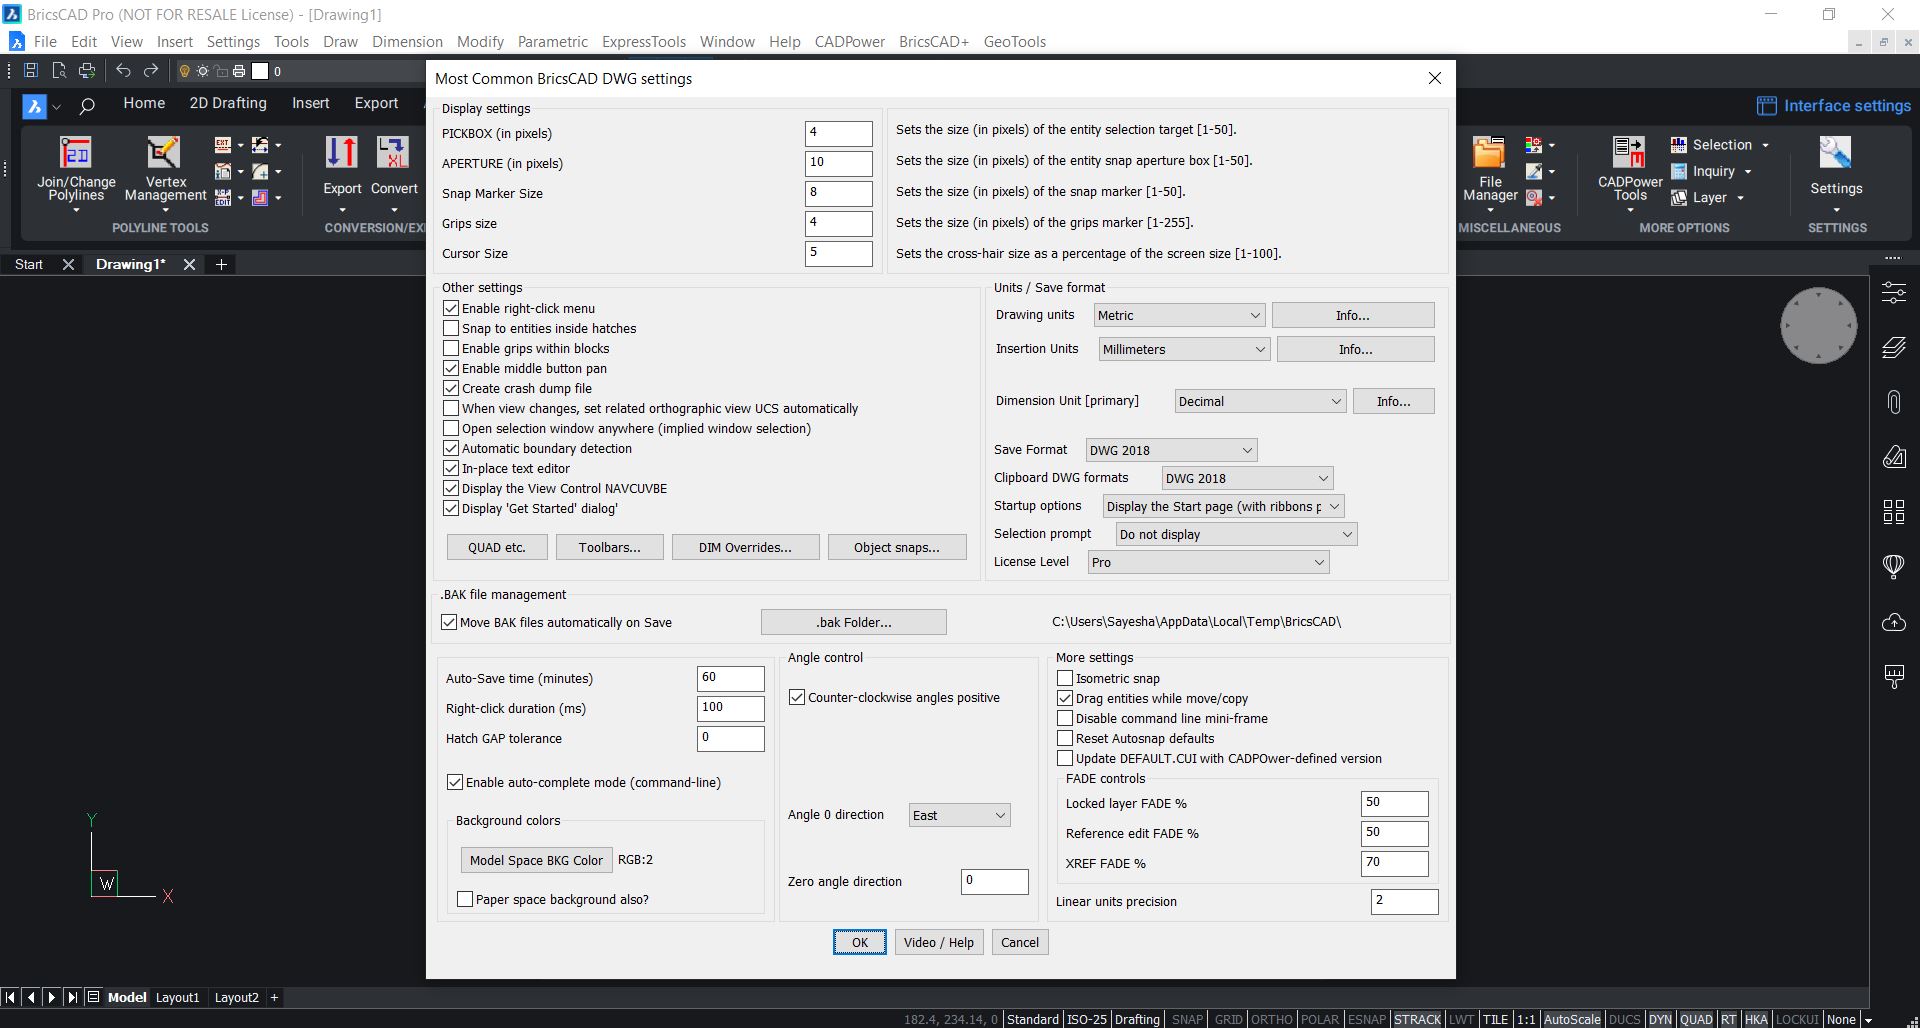1920x1028 pixels.
Task: Click the EXT polyline tool icon
Action: coord(223,145)
